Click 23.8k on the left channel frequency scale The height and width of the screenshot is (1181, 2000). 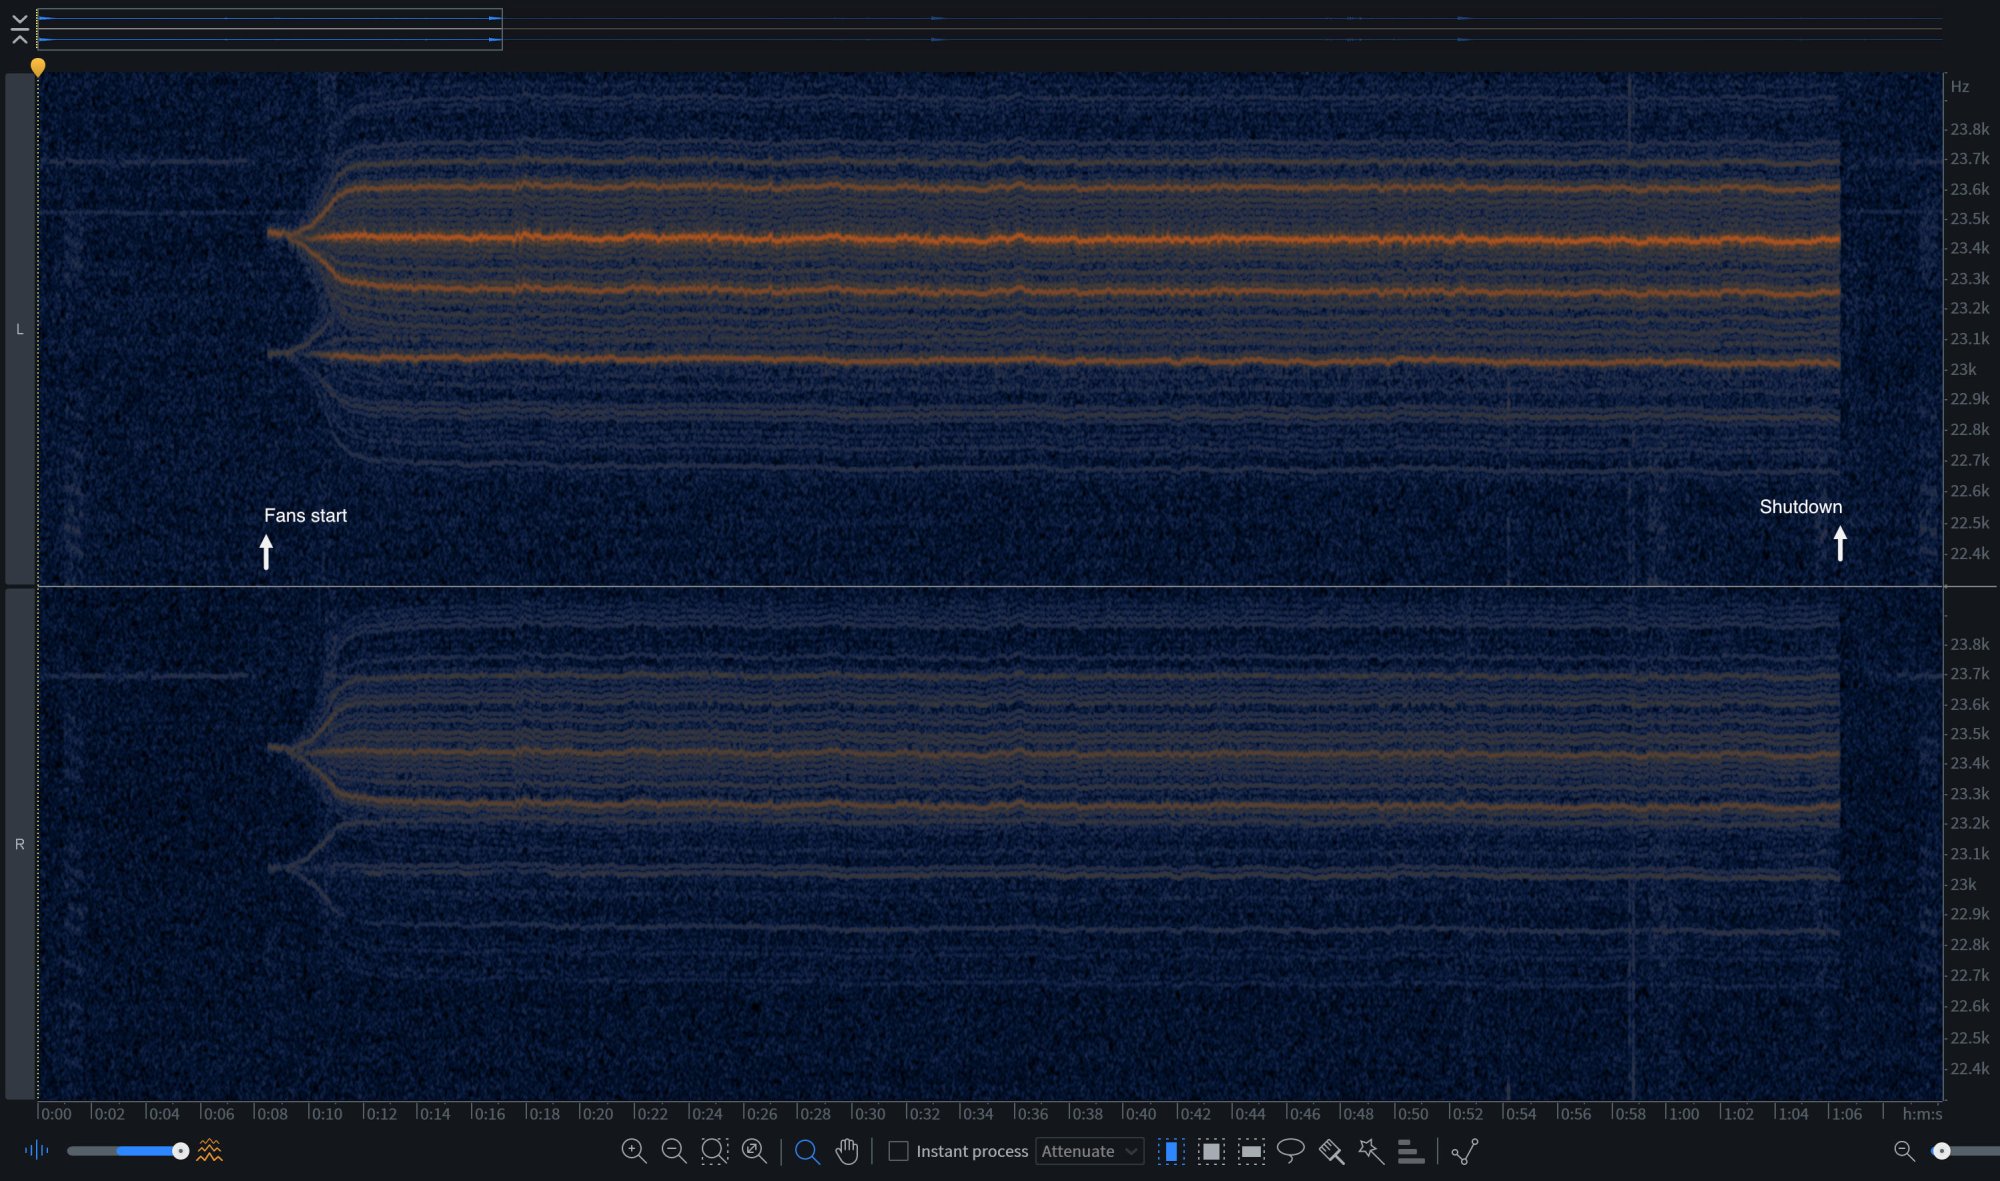[1969, 129]
